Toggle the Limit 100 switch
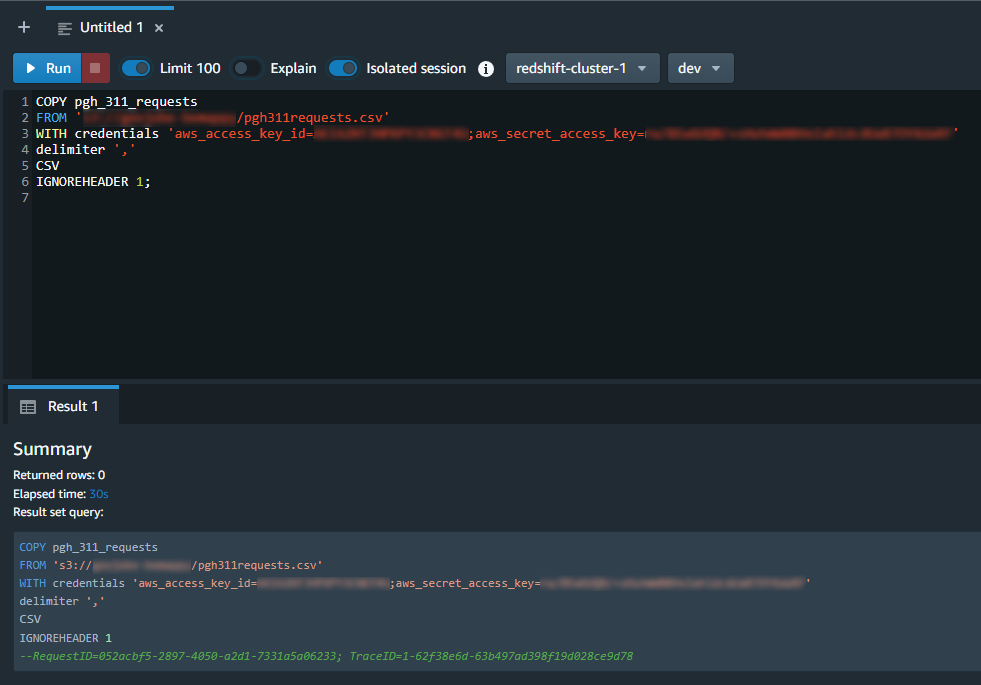The image size is (981, 685). (136, 69)
